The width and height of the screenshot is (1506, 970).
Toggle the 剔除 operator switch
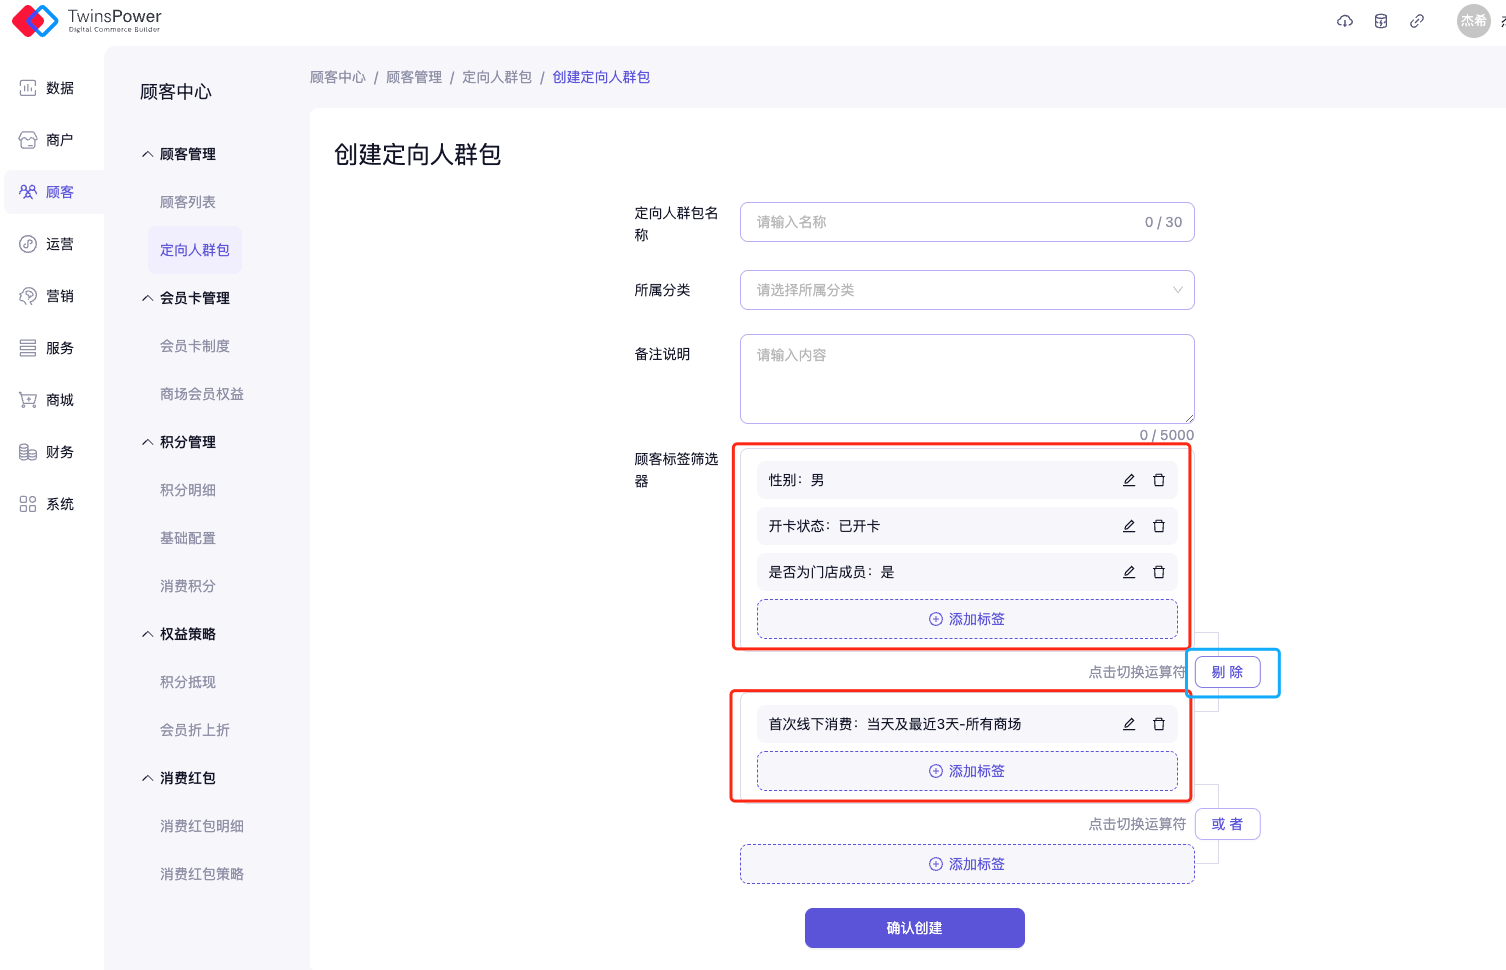pos(1227,672)
